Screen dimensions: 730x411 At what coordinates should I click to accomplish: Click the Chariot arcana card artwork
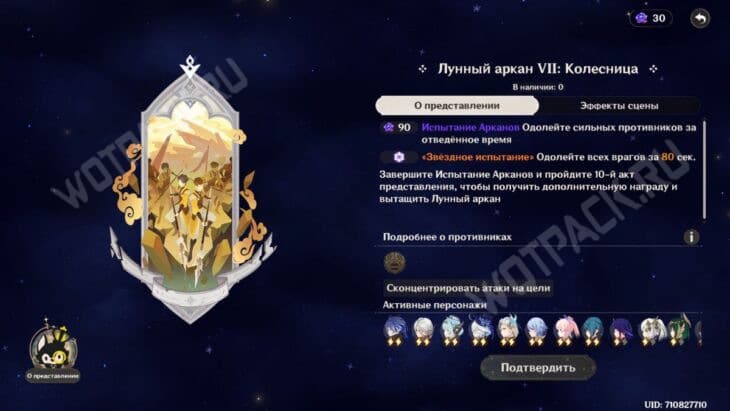pos(190,193)
